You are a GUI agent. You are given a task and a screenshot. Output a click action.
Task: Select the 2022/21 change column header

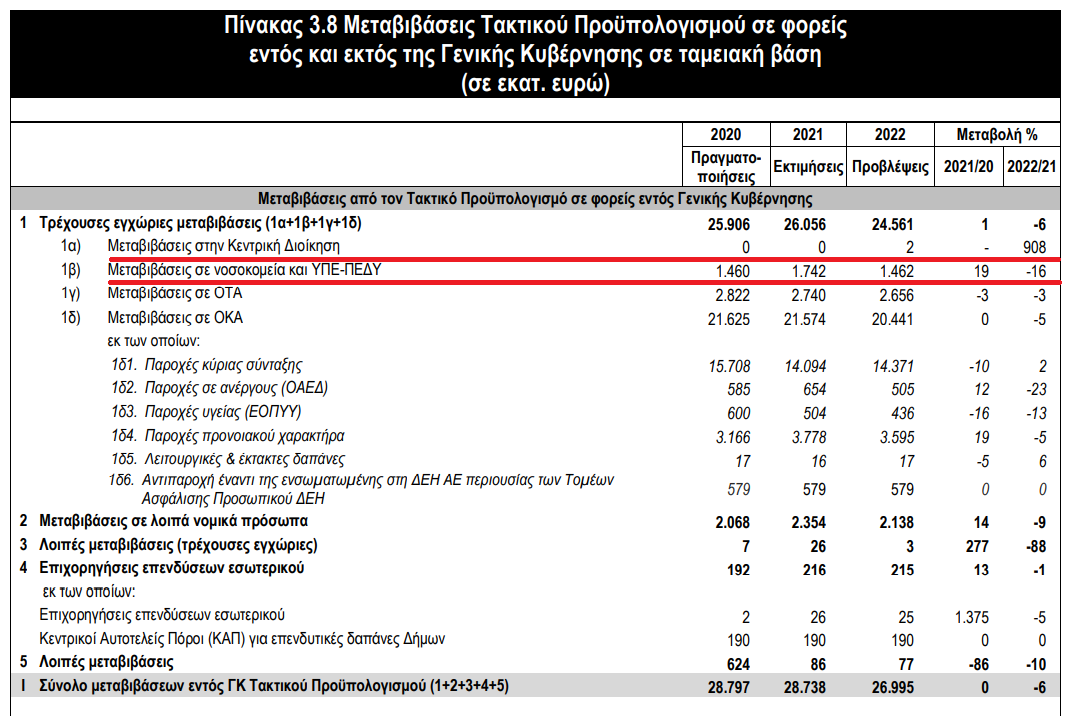[x=1030, y=167]
